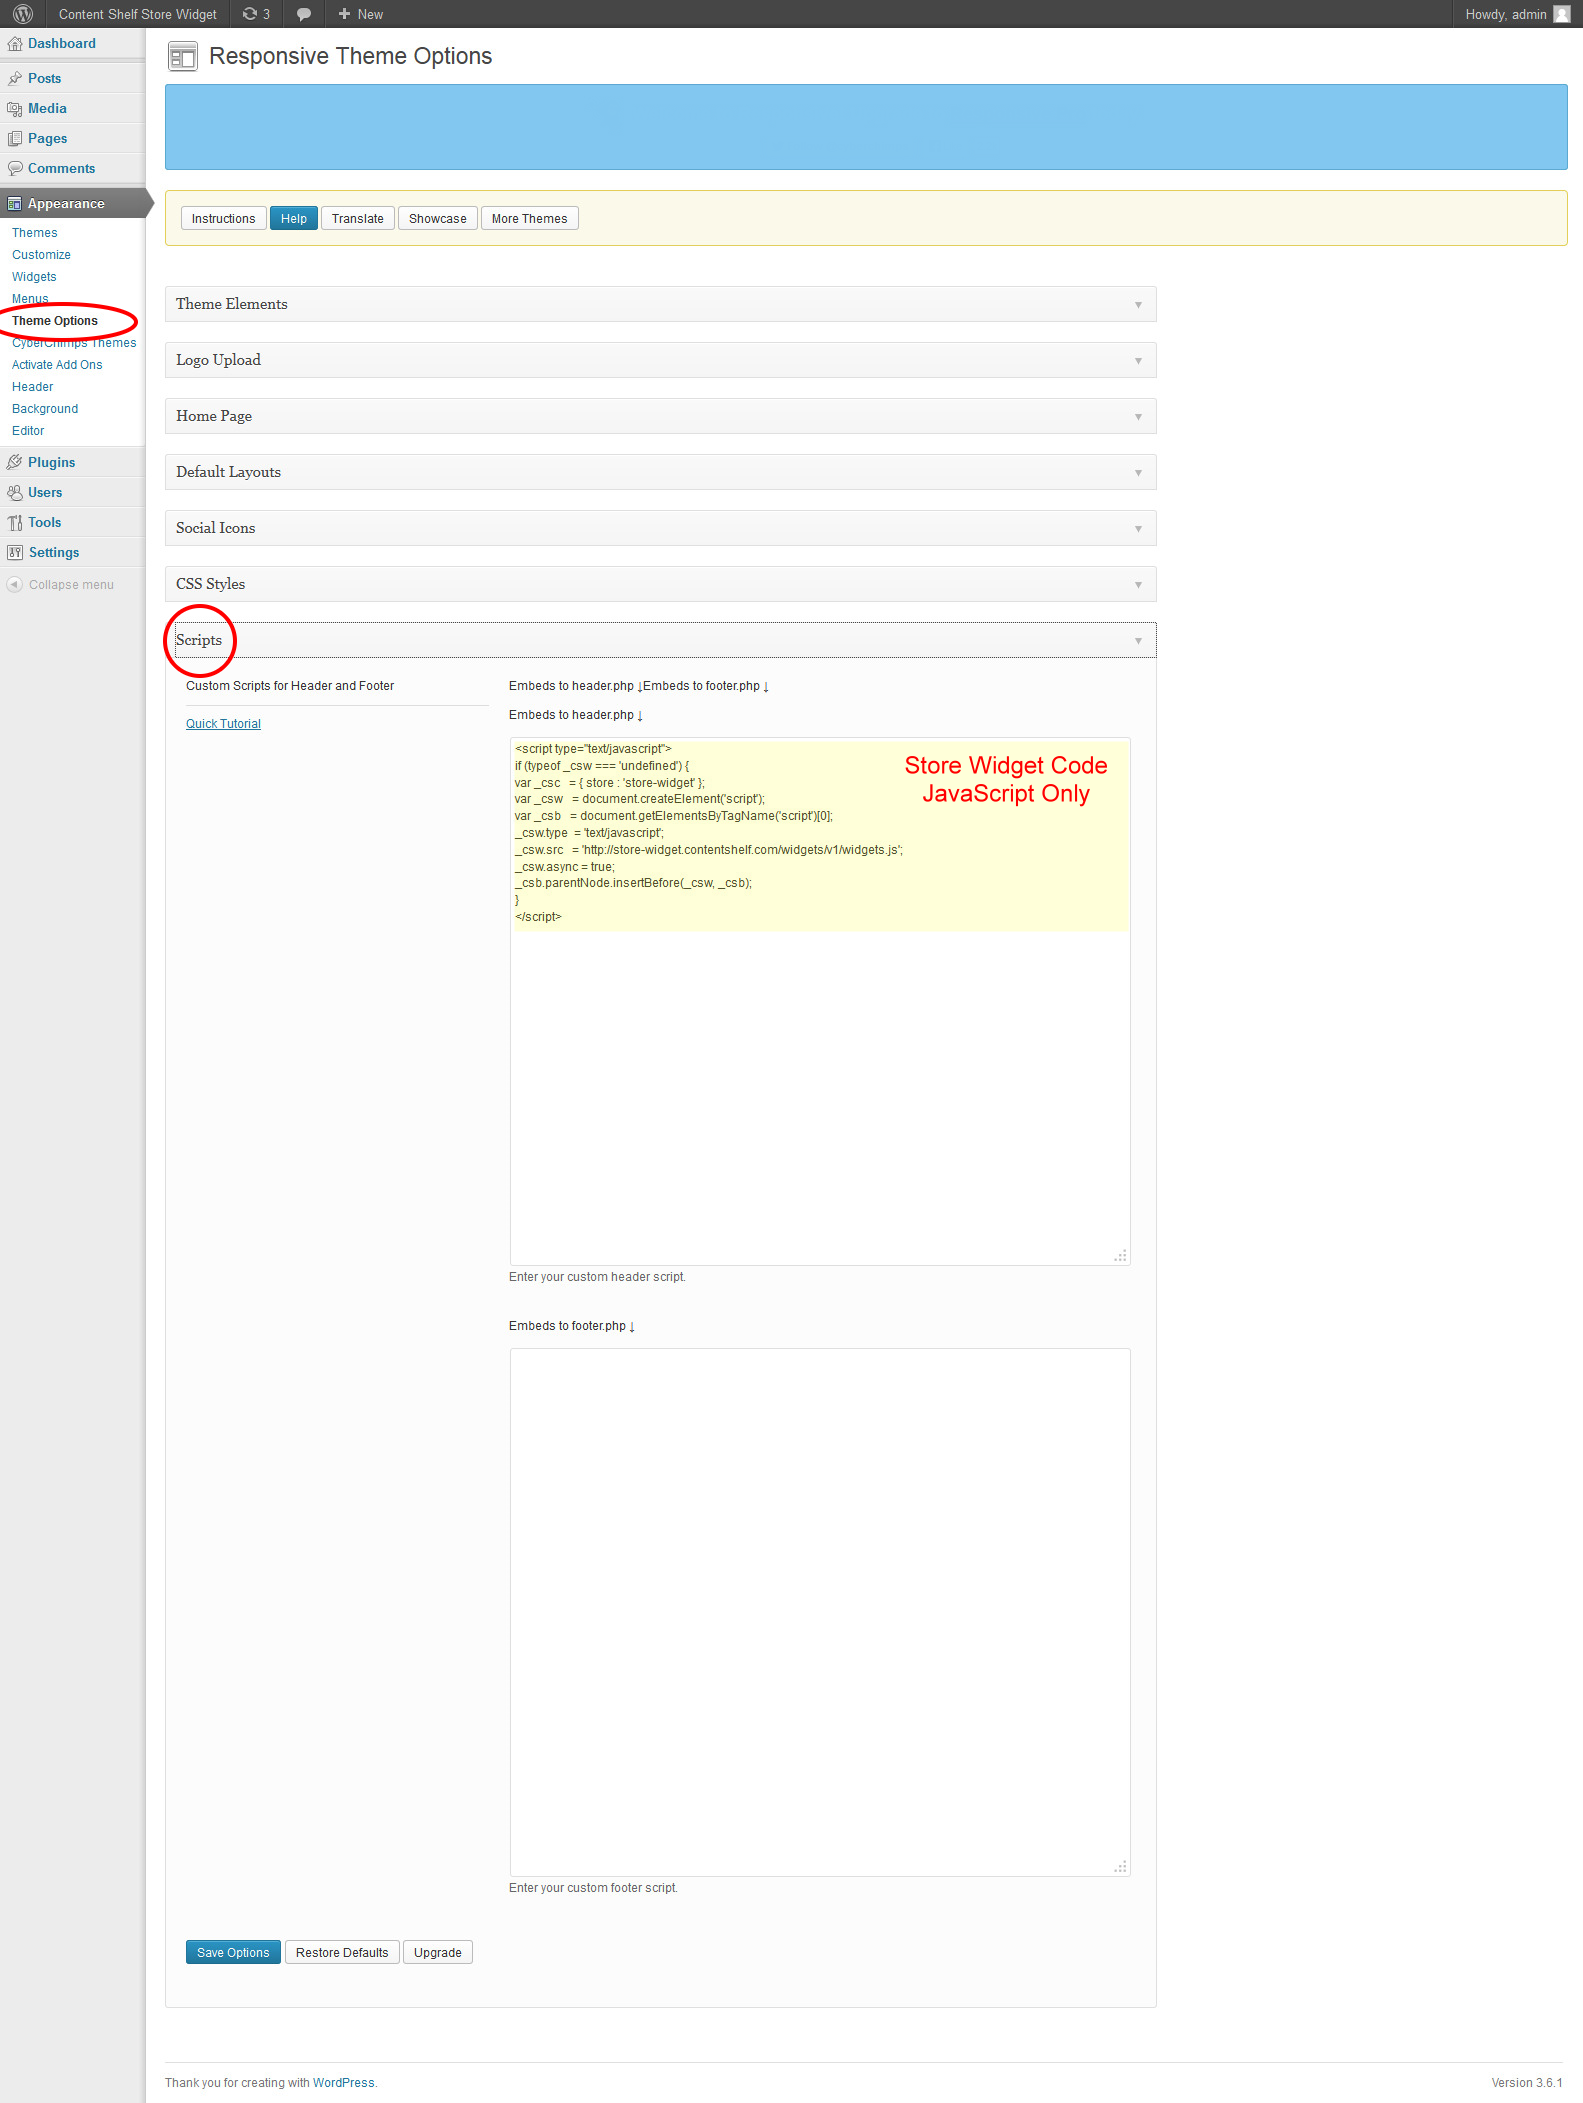The image size is (1583, 2103).
Task: Collapse the Scripts section
Action: click(660, 640)
